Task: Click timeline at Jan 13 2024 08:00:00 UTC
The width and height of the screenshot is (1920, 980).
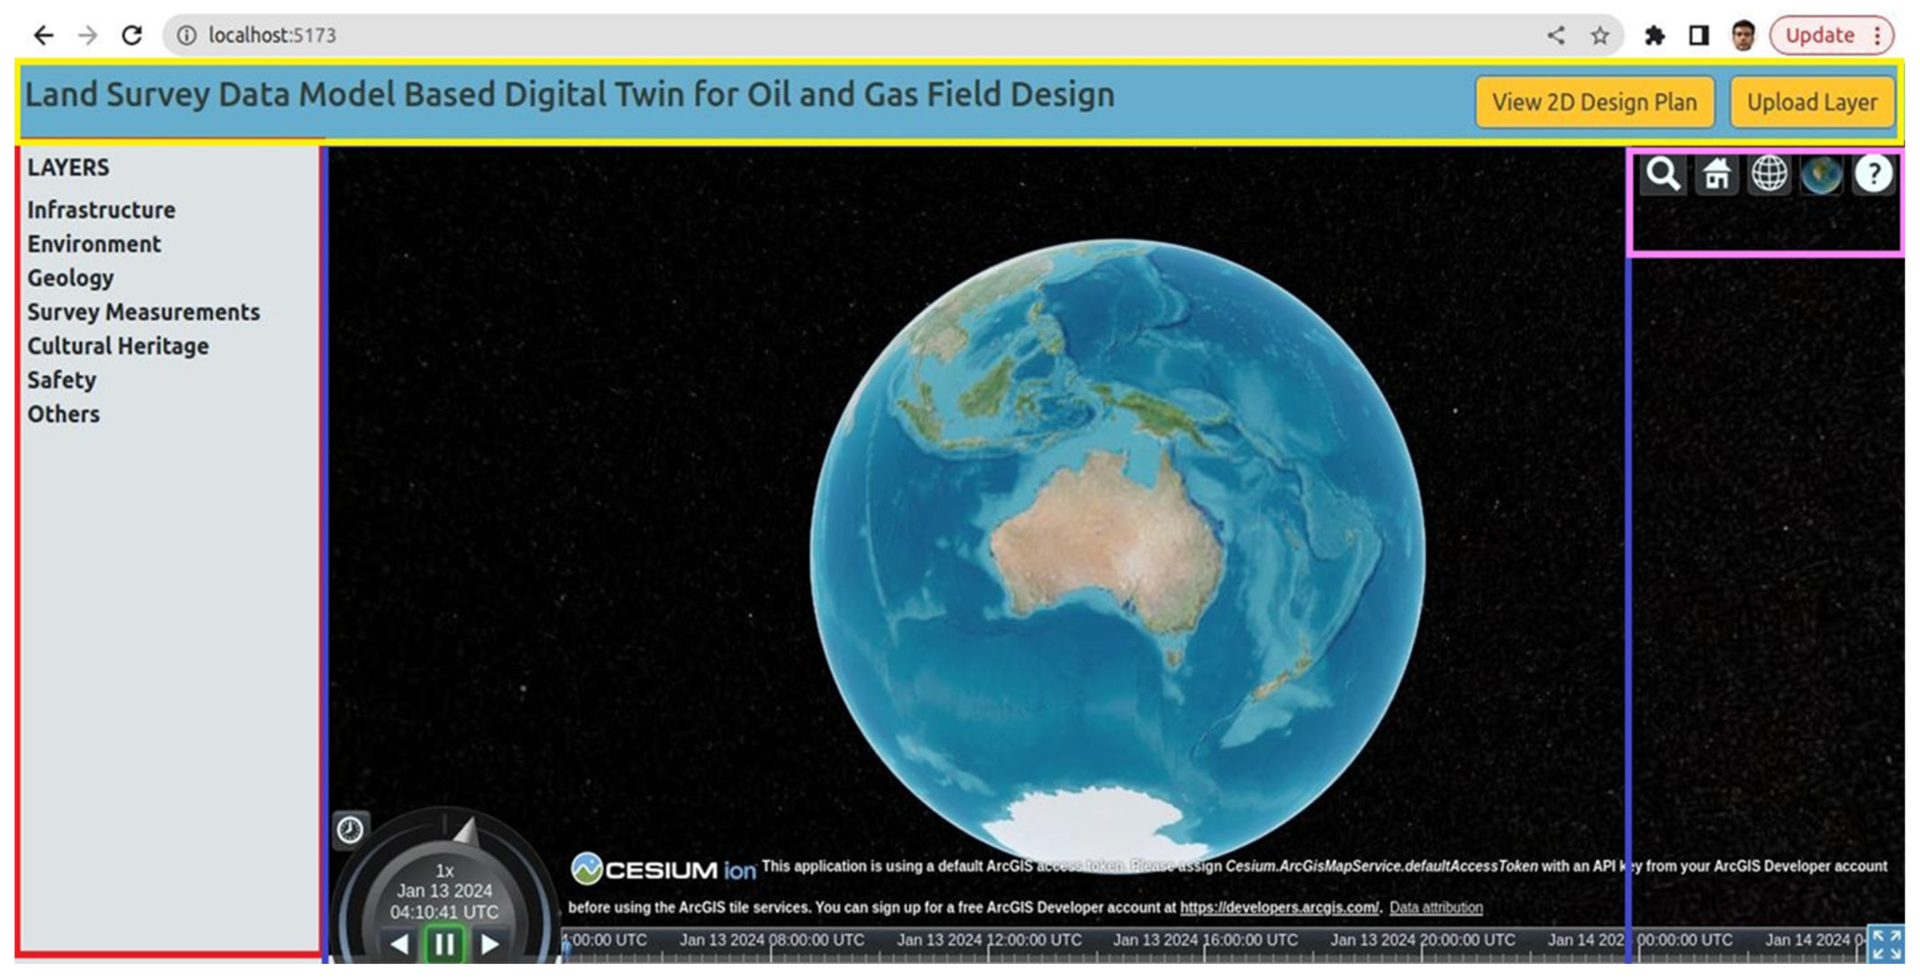Action: [772, 940]
